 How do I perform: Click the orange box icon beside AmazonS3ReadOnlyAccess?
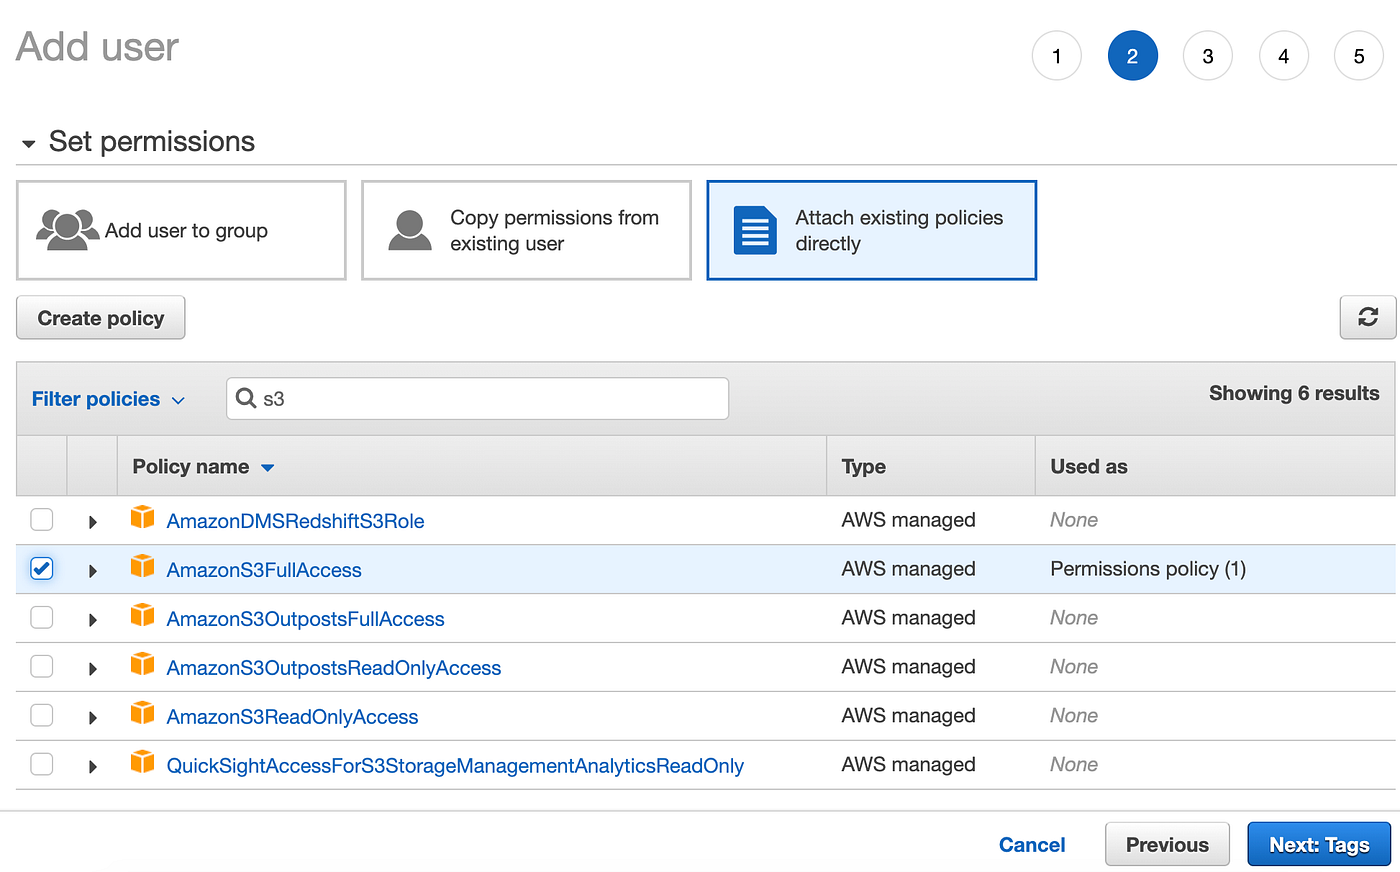[143, 714]
